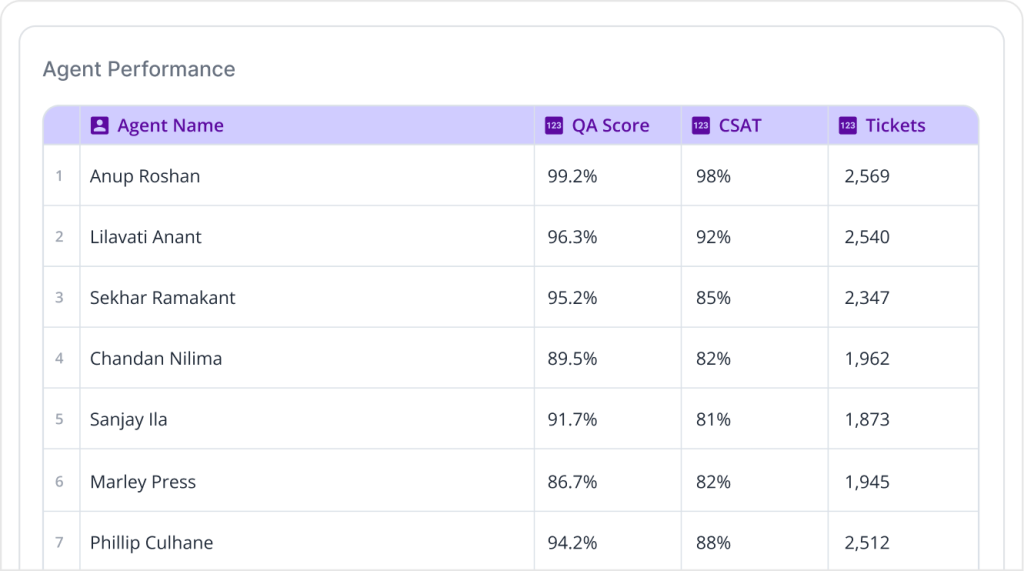1024x571 pixels.
Task: Select agent name Lilavati Anant
Action: (146, 237)
